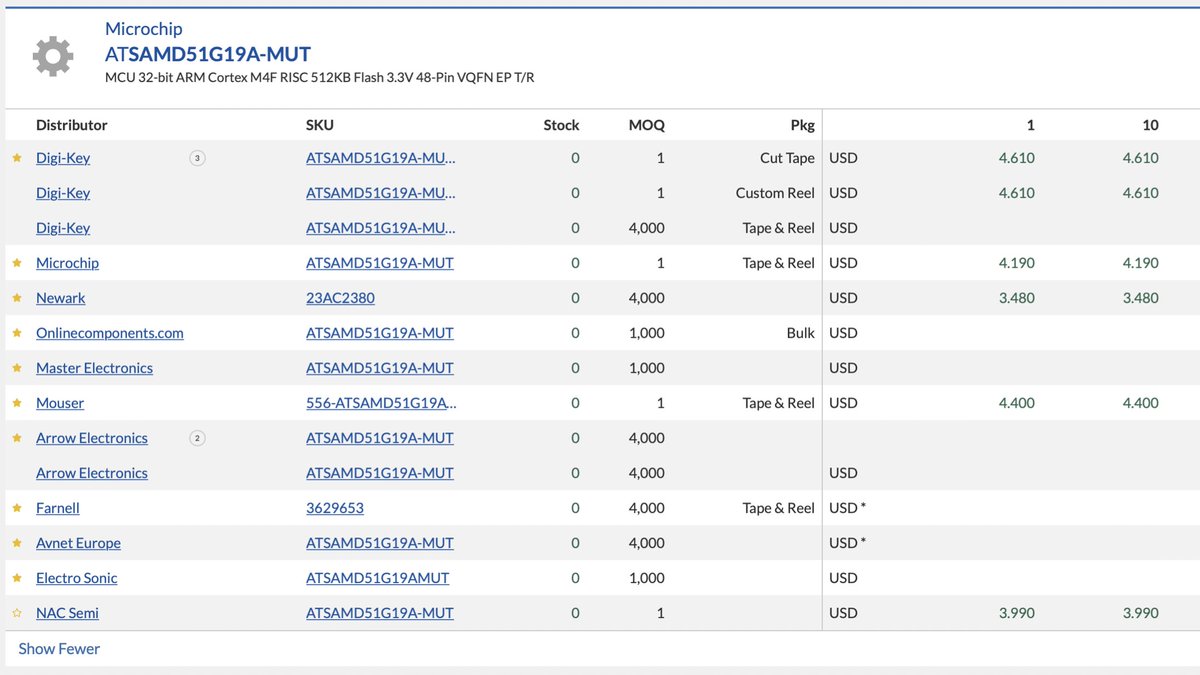Open the Microchip manufacturer link in header
Image resolution: width=1200 pixels, height=675 pixels.
click(144, 29)
